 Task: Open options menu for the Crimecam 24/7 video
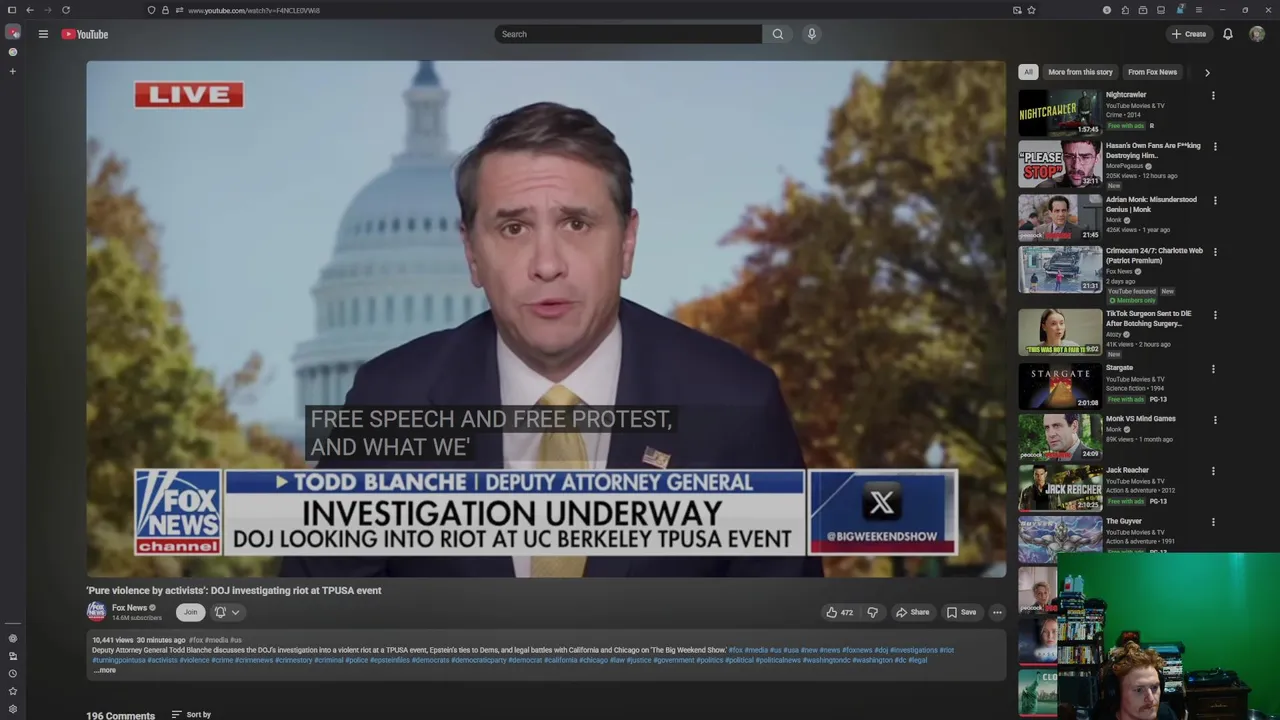pos(1215,252)
